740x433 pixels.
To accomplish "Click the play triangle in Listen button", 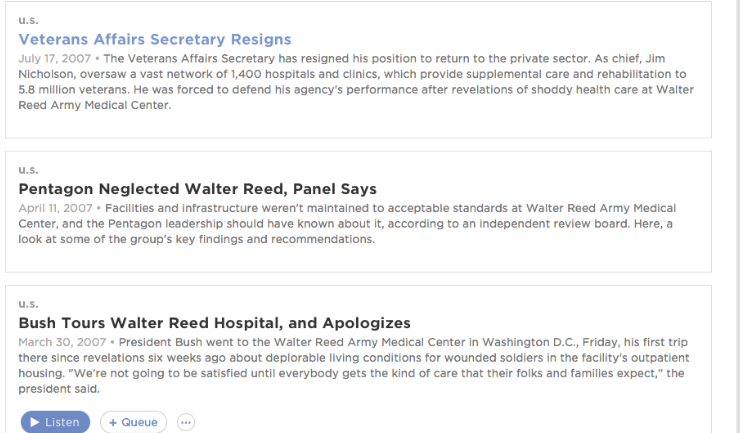I will point(35,422).
